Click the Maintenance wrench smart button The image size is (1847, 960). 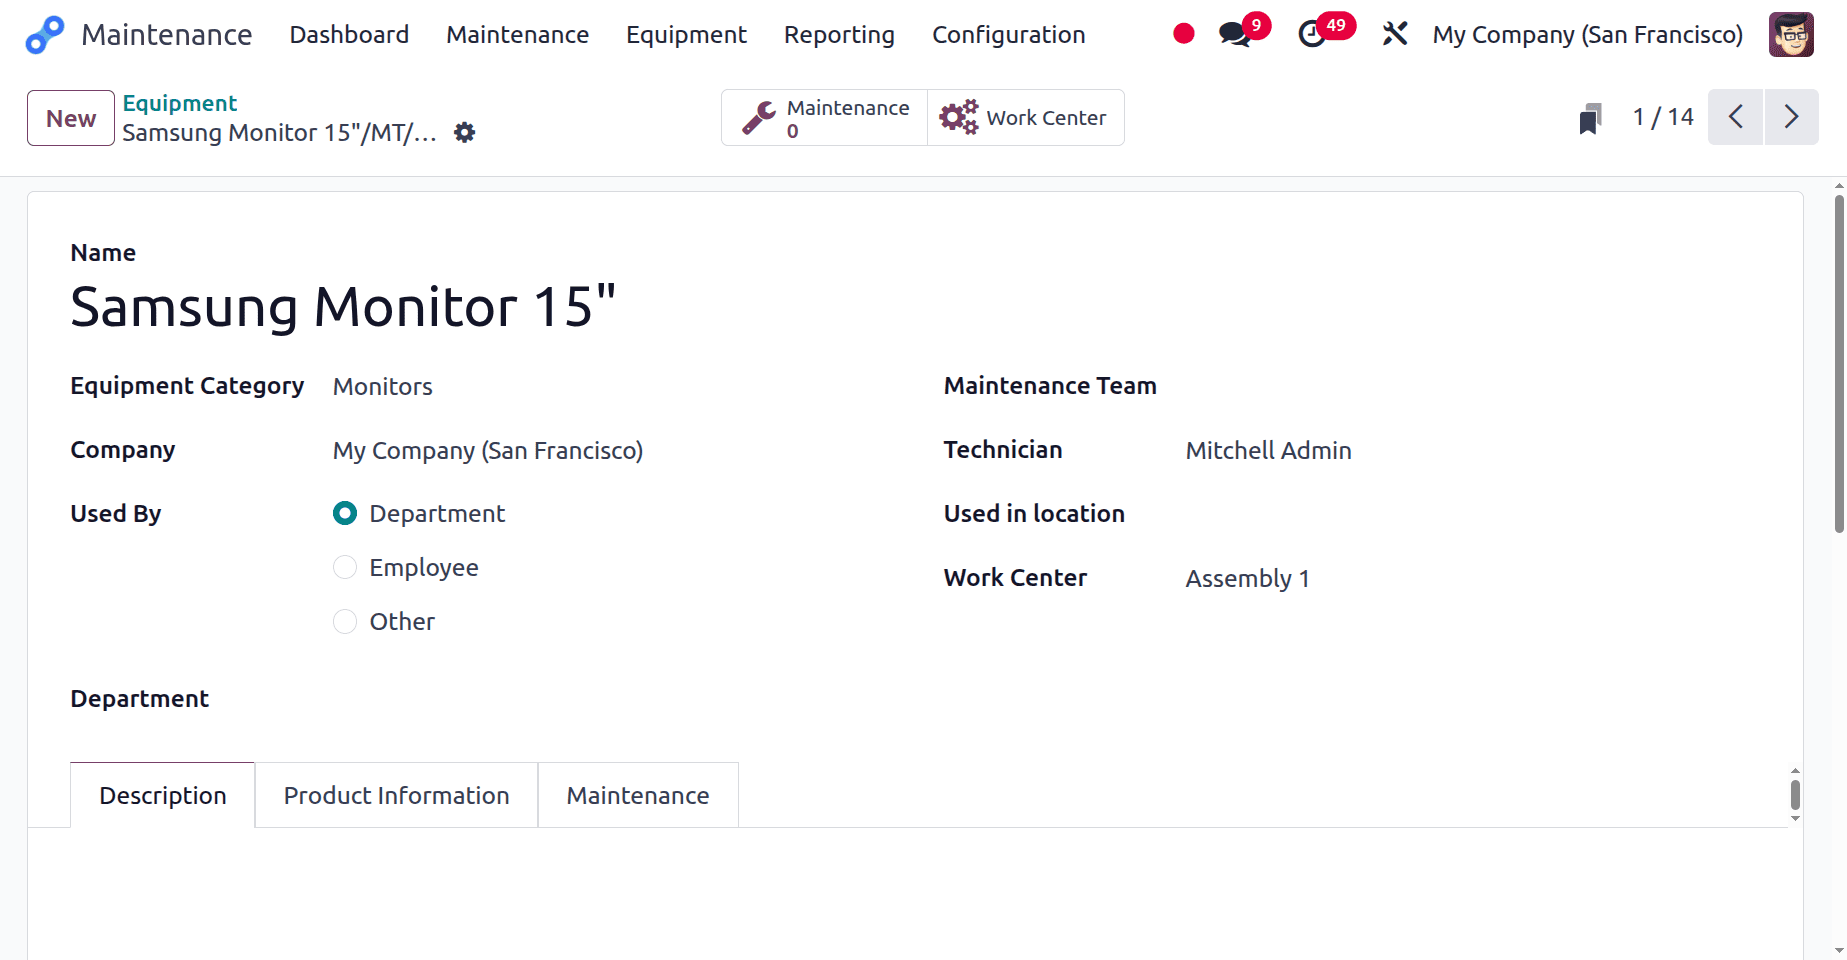click(825, 118)
